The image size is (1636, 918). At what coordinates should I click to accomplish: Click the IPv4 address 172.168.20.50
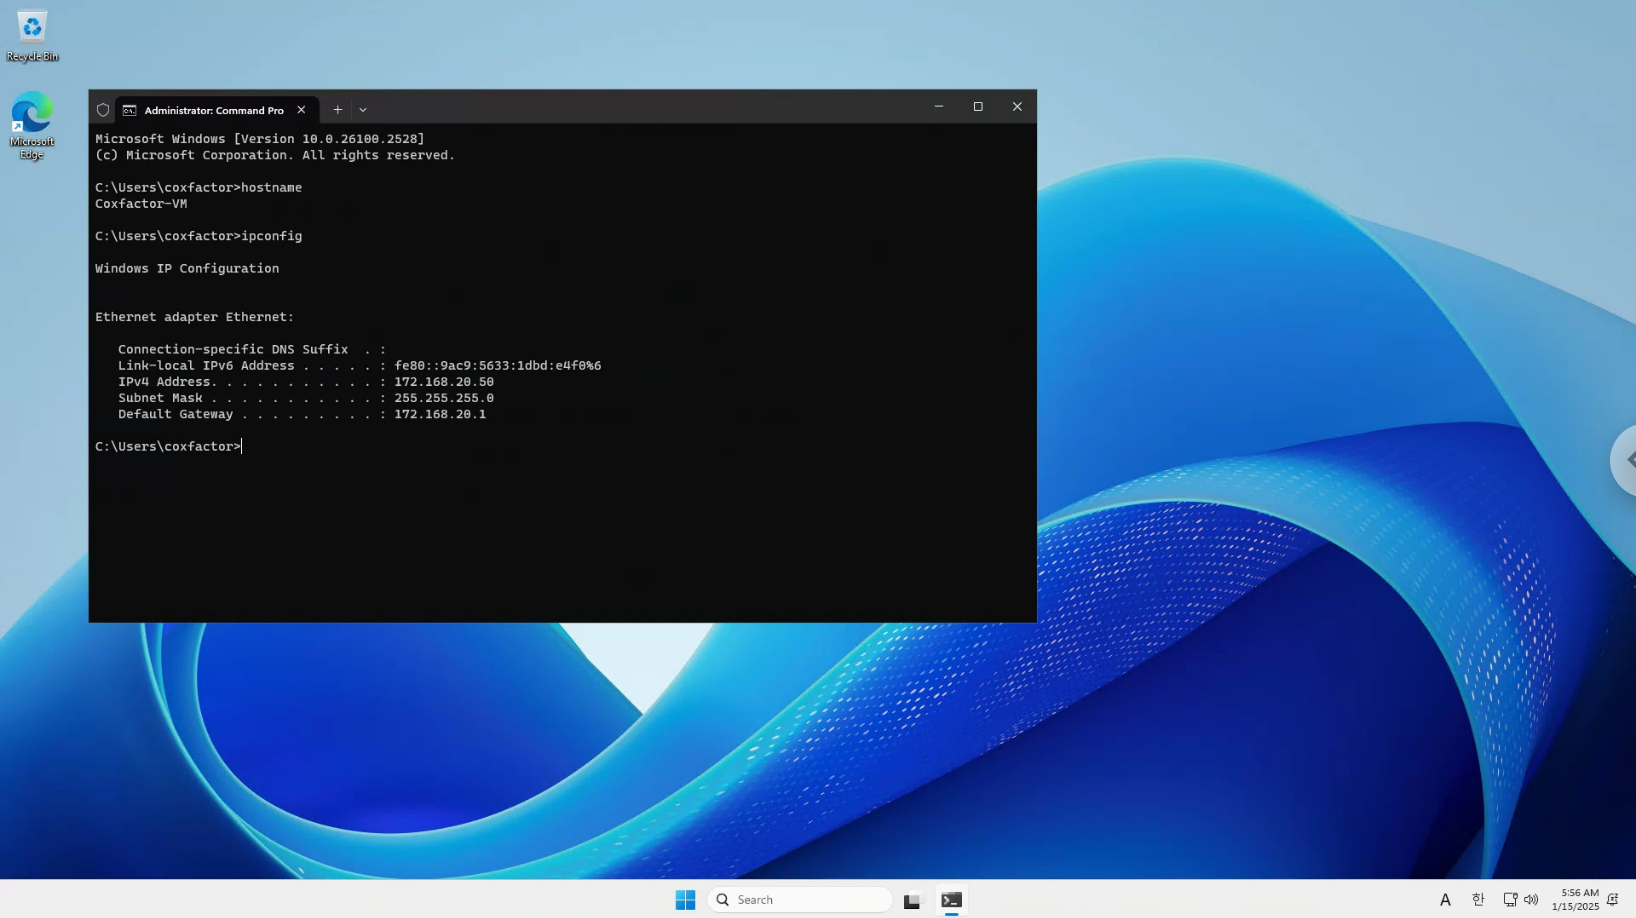[444, 382]
